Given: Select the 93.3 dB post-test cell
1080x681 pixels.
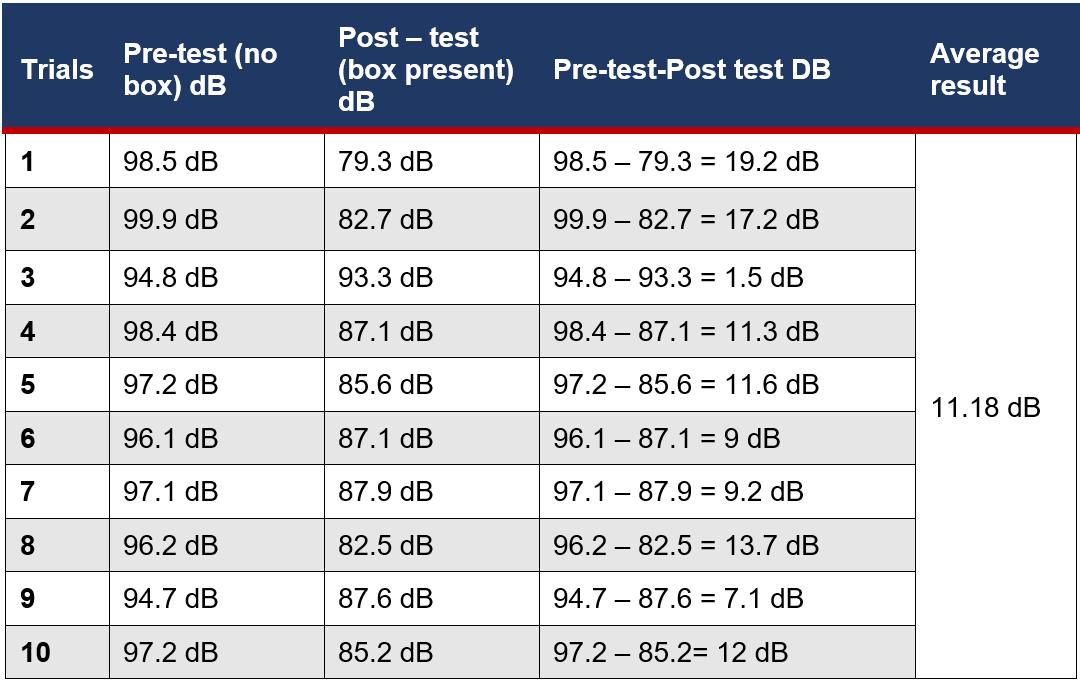Looking at the screenshot, I should click(x=385, y=277).
